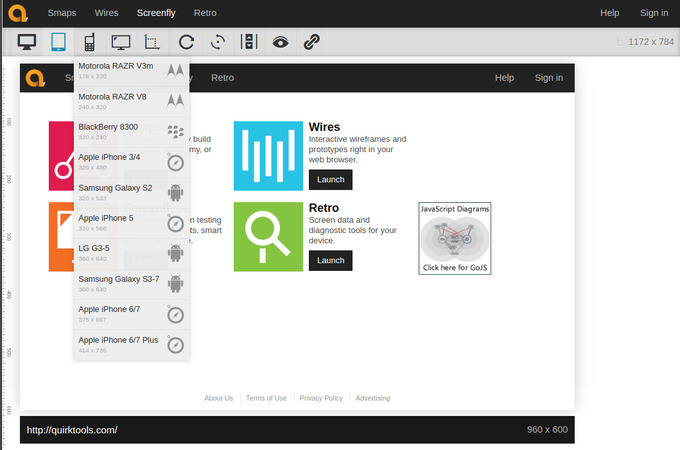Open Retro in the top navigation
Viewport: 680px width, 450px height.
(x=205, y=13)
